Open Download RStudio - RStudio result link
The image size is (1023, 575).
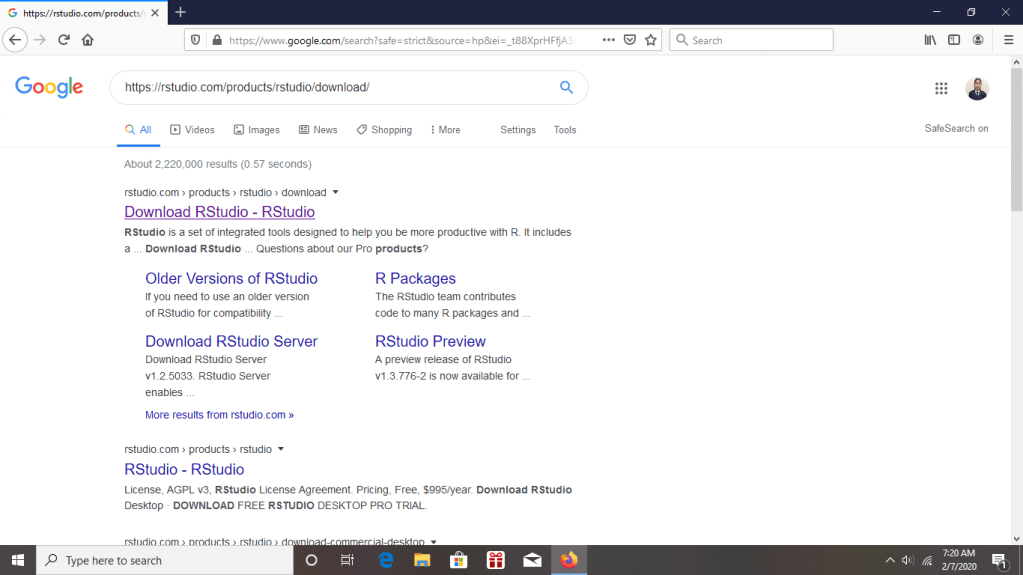point(219,212)
